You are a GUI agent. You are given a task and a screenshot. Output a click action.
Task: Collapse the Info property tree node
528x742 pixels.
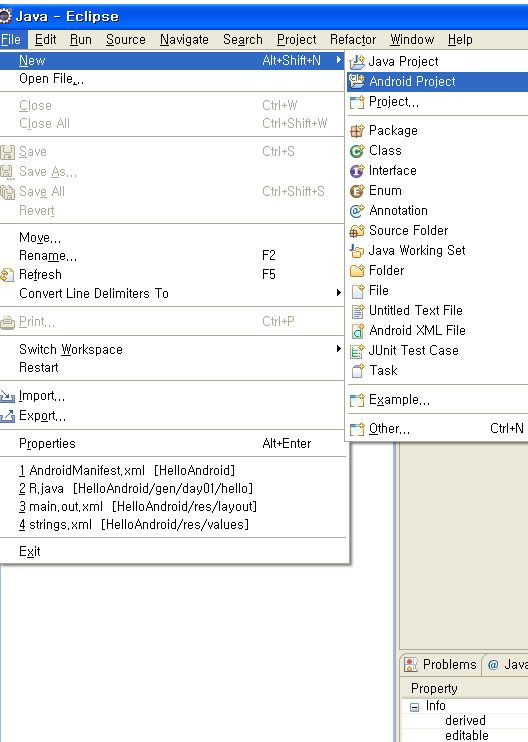click(414, 707)
